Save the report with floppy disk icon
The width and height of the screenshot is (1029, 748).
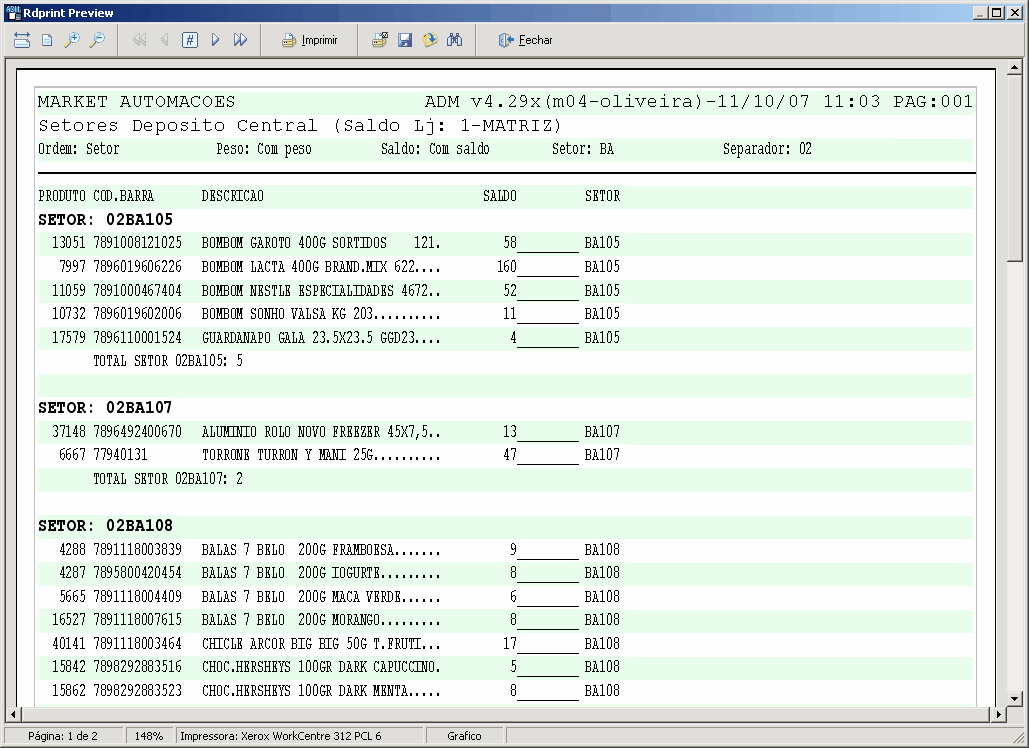[405, 40]
